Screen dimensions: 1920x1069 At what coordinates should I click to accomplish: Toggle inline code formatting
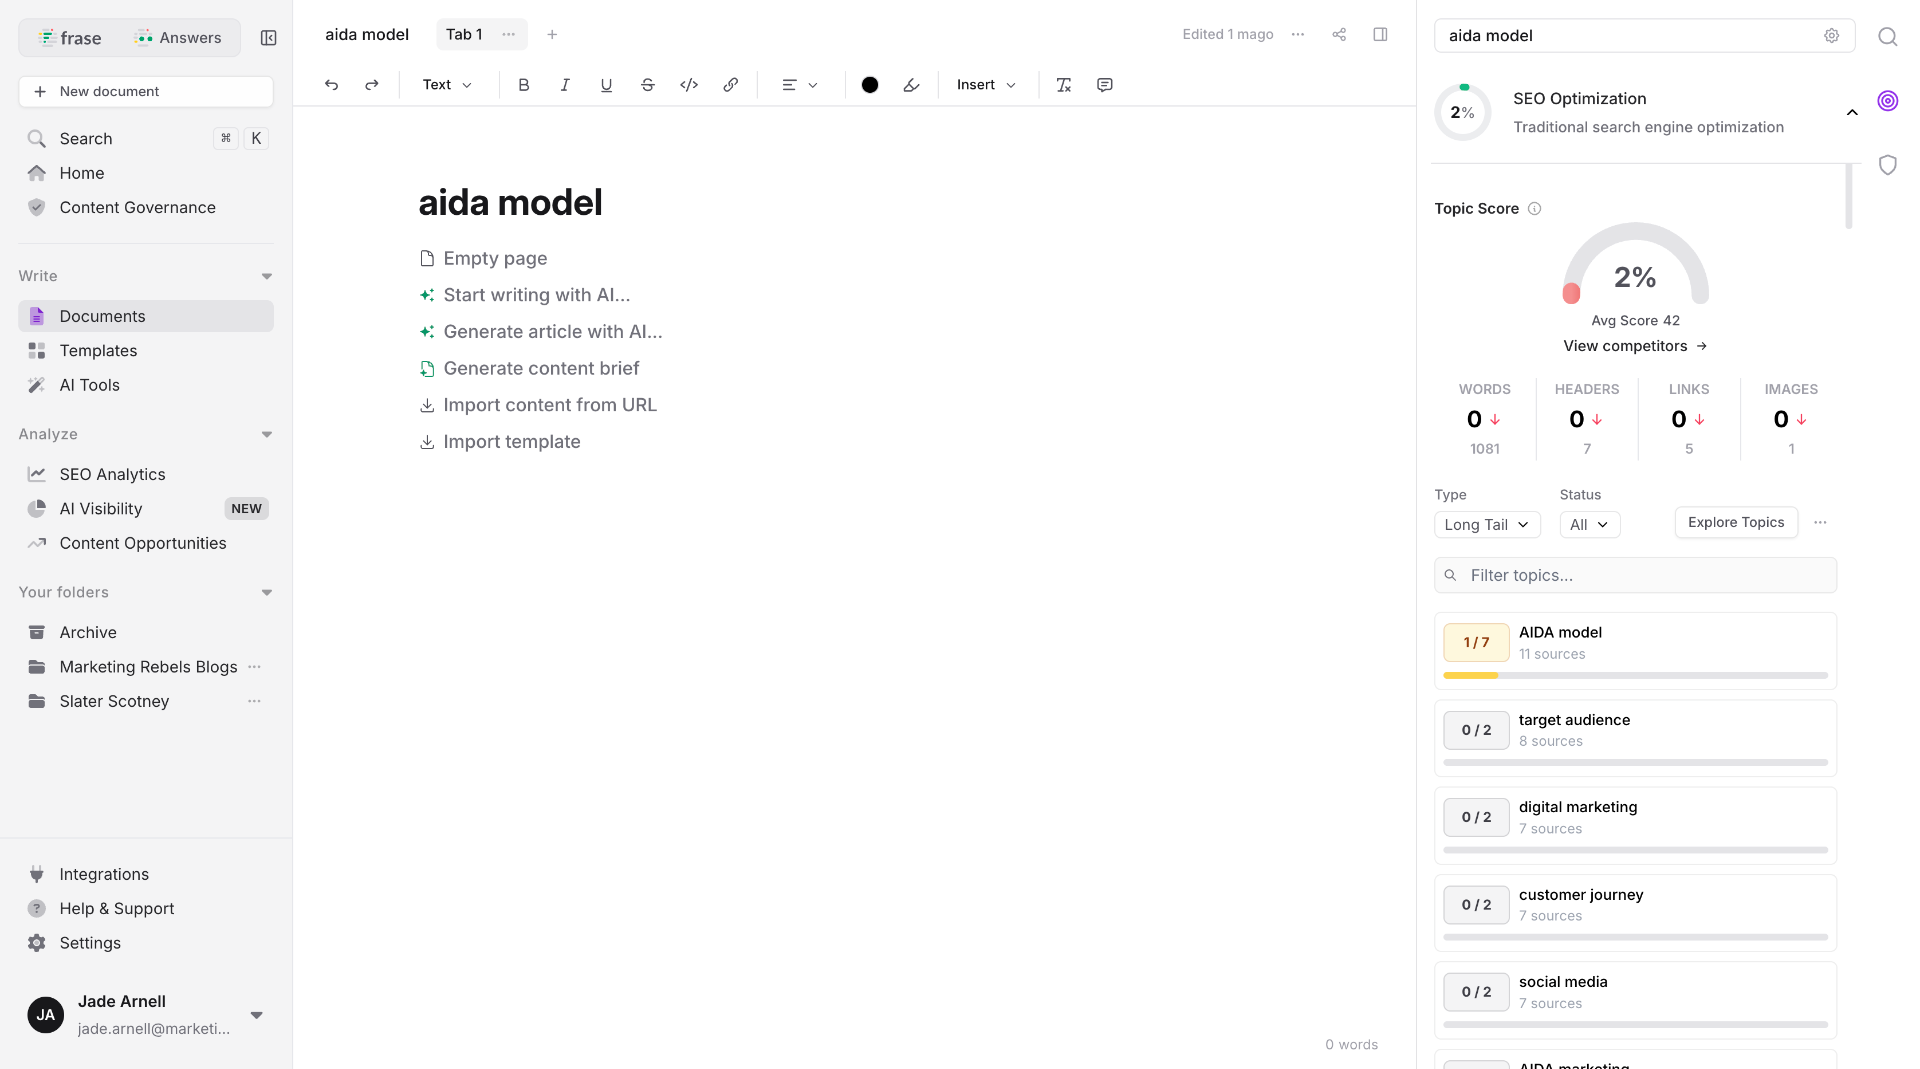click(689, 85)
